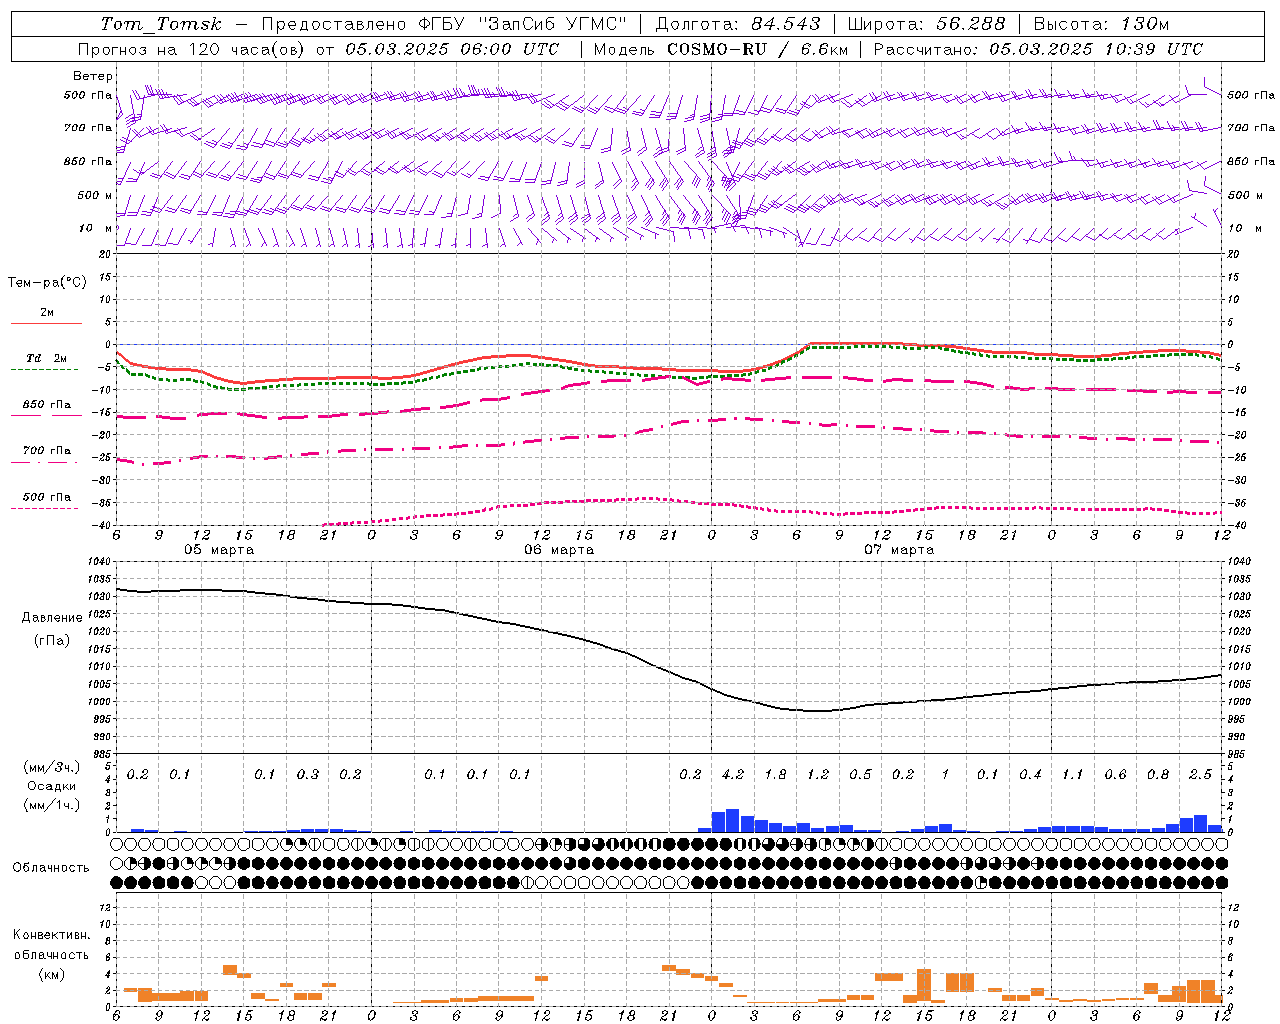The width and height of the screenshot is (1280, 1024).
Task: Click the 0.8 precipitation value
Action: (1158, 775)
